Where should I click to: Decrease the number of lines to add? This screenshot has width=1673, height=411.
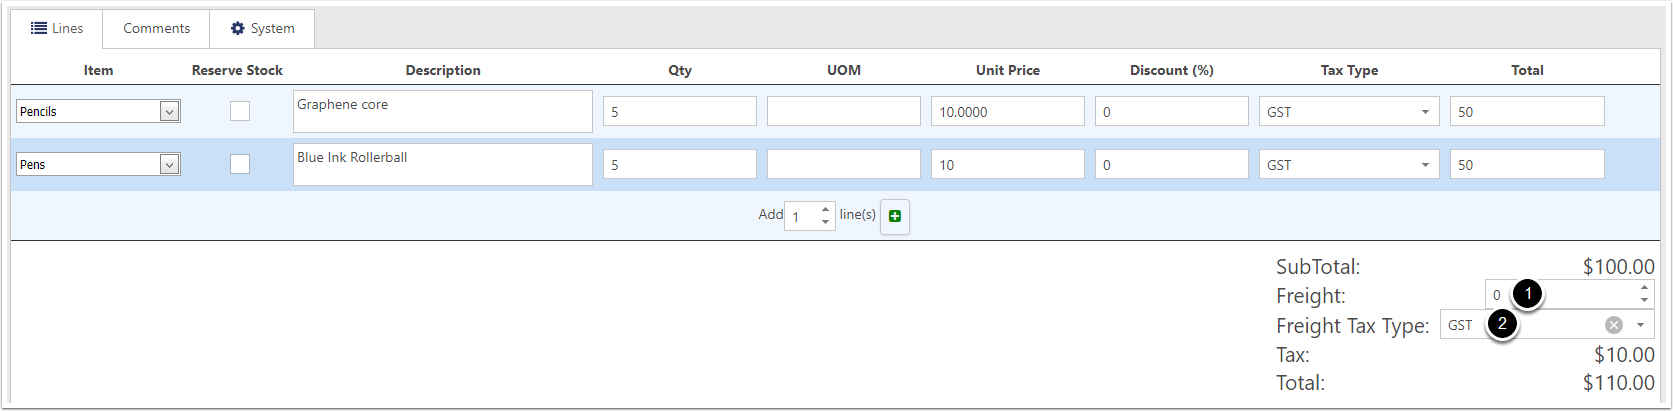825,221
